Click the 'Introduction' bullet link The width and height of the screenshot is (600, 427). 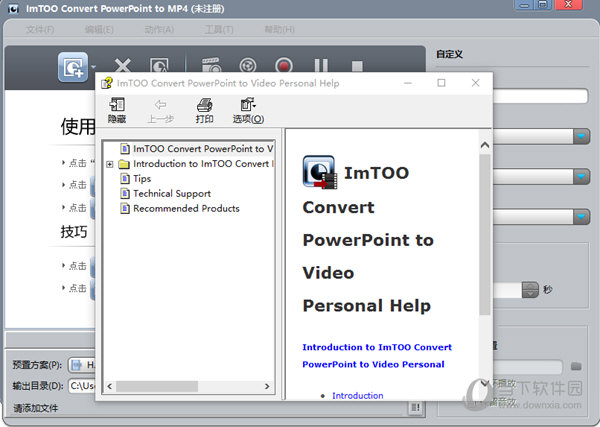point(357,395)
